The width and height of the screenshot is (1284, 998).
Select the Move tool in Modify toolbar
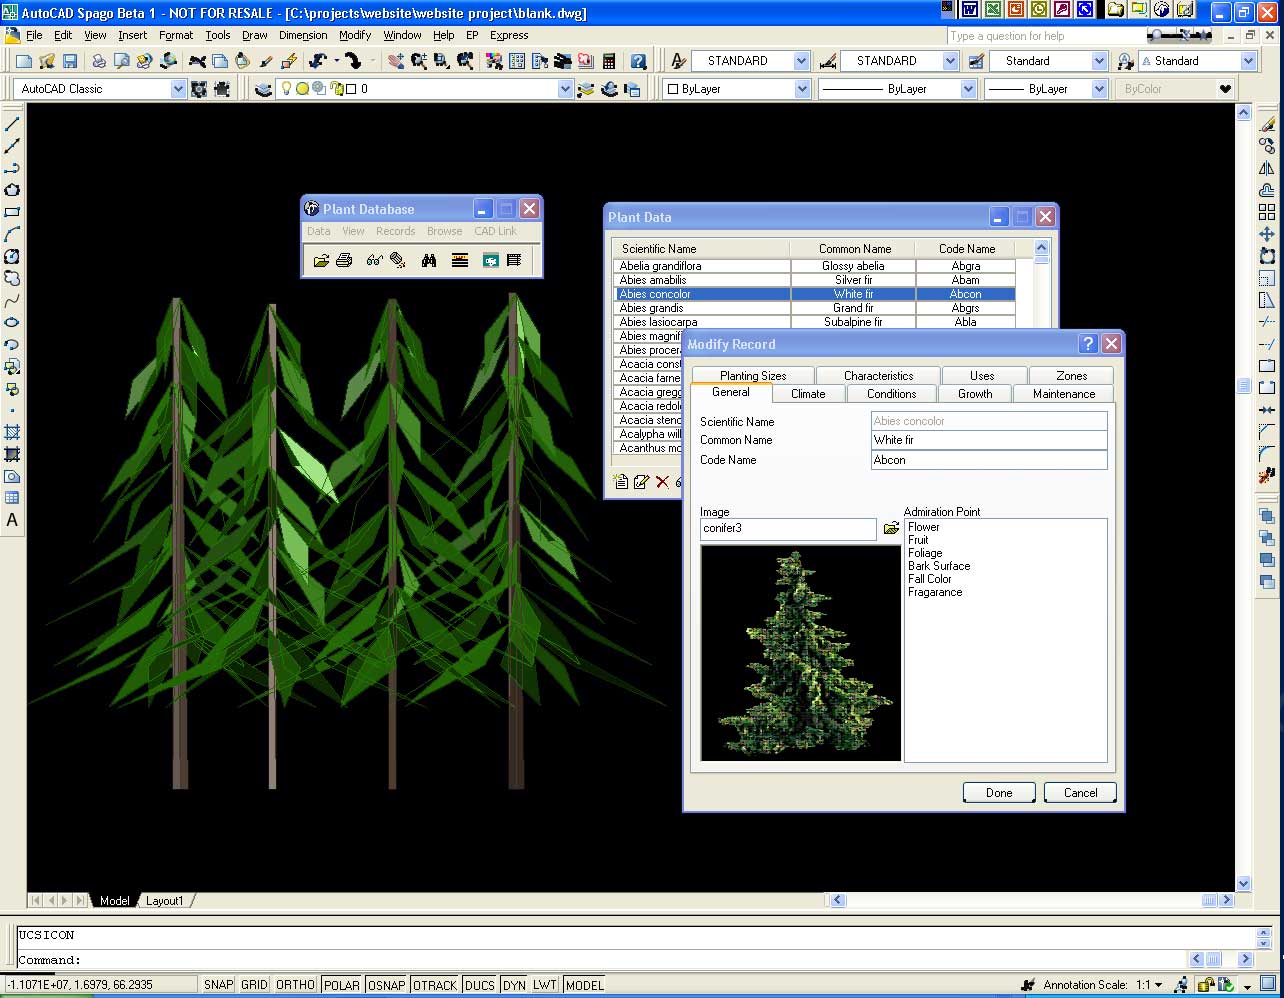pos(1267,234)
